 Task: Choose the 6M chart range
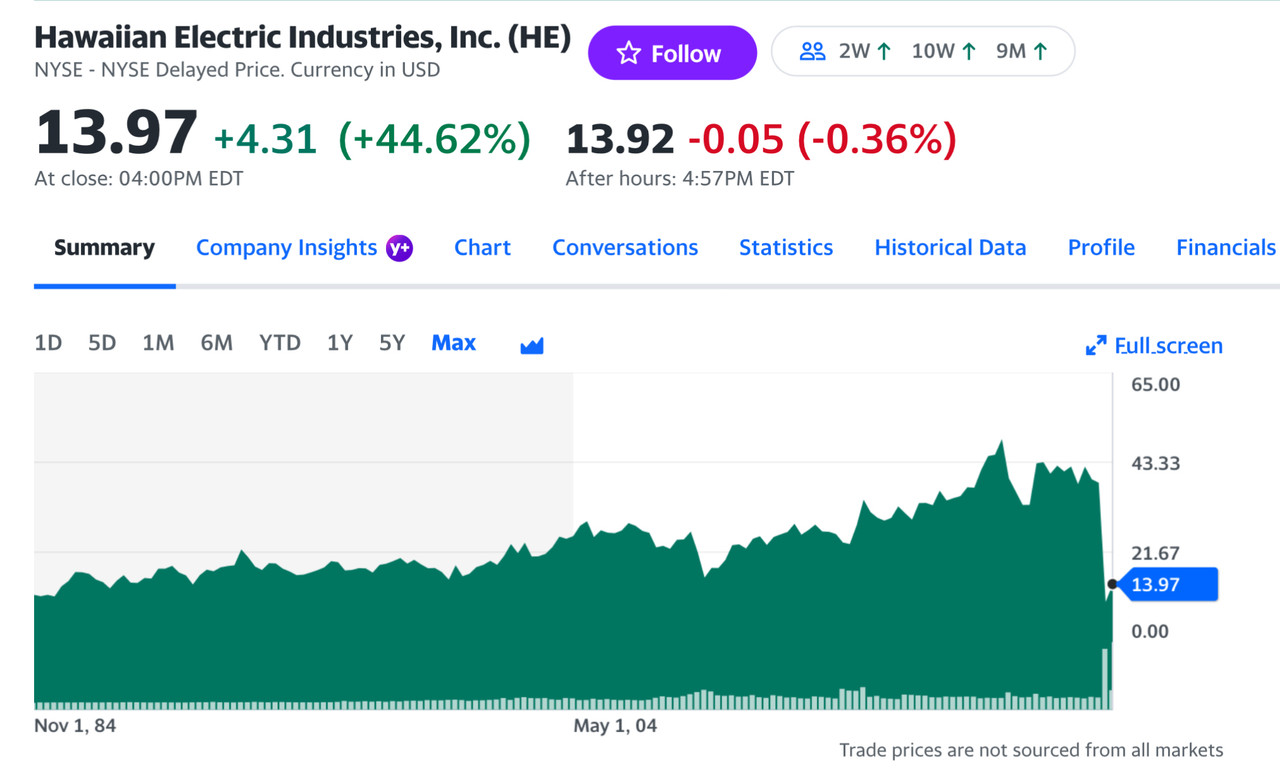click(216, 343)
